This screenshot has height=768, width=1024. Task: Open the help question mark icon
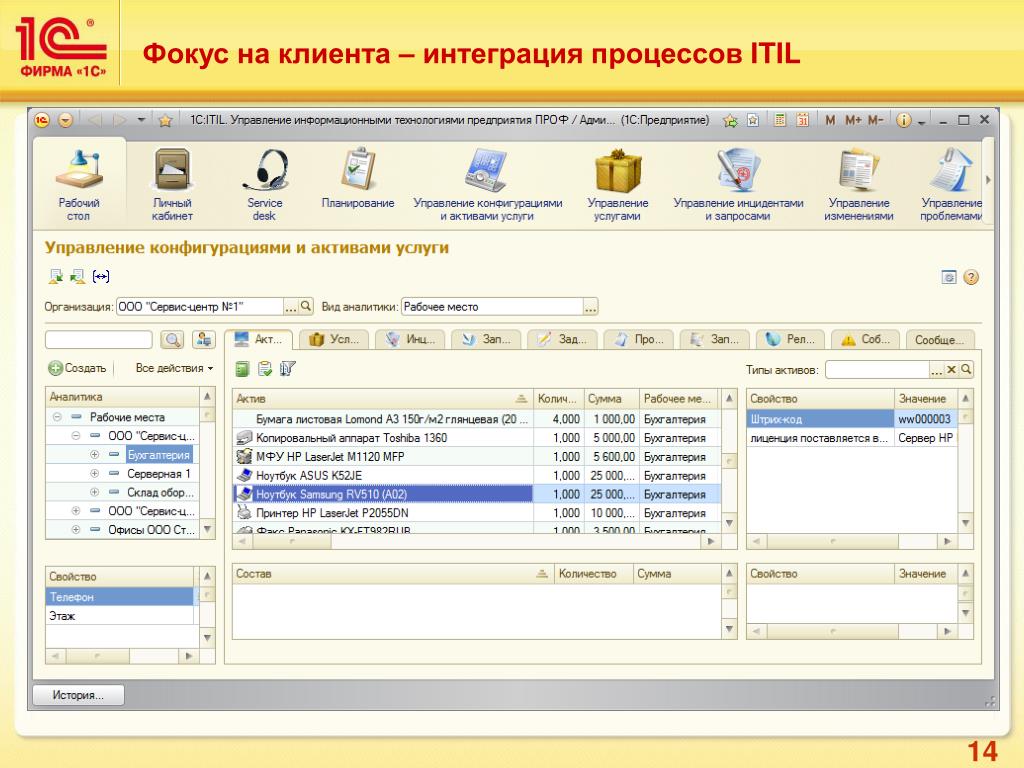point(971,278)
